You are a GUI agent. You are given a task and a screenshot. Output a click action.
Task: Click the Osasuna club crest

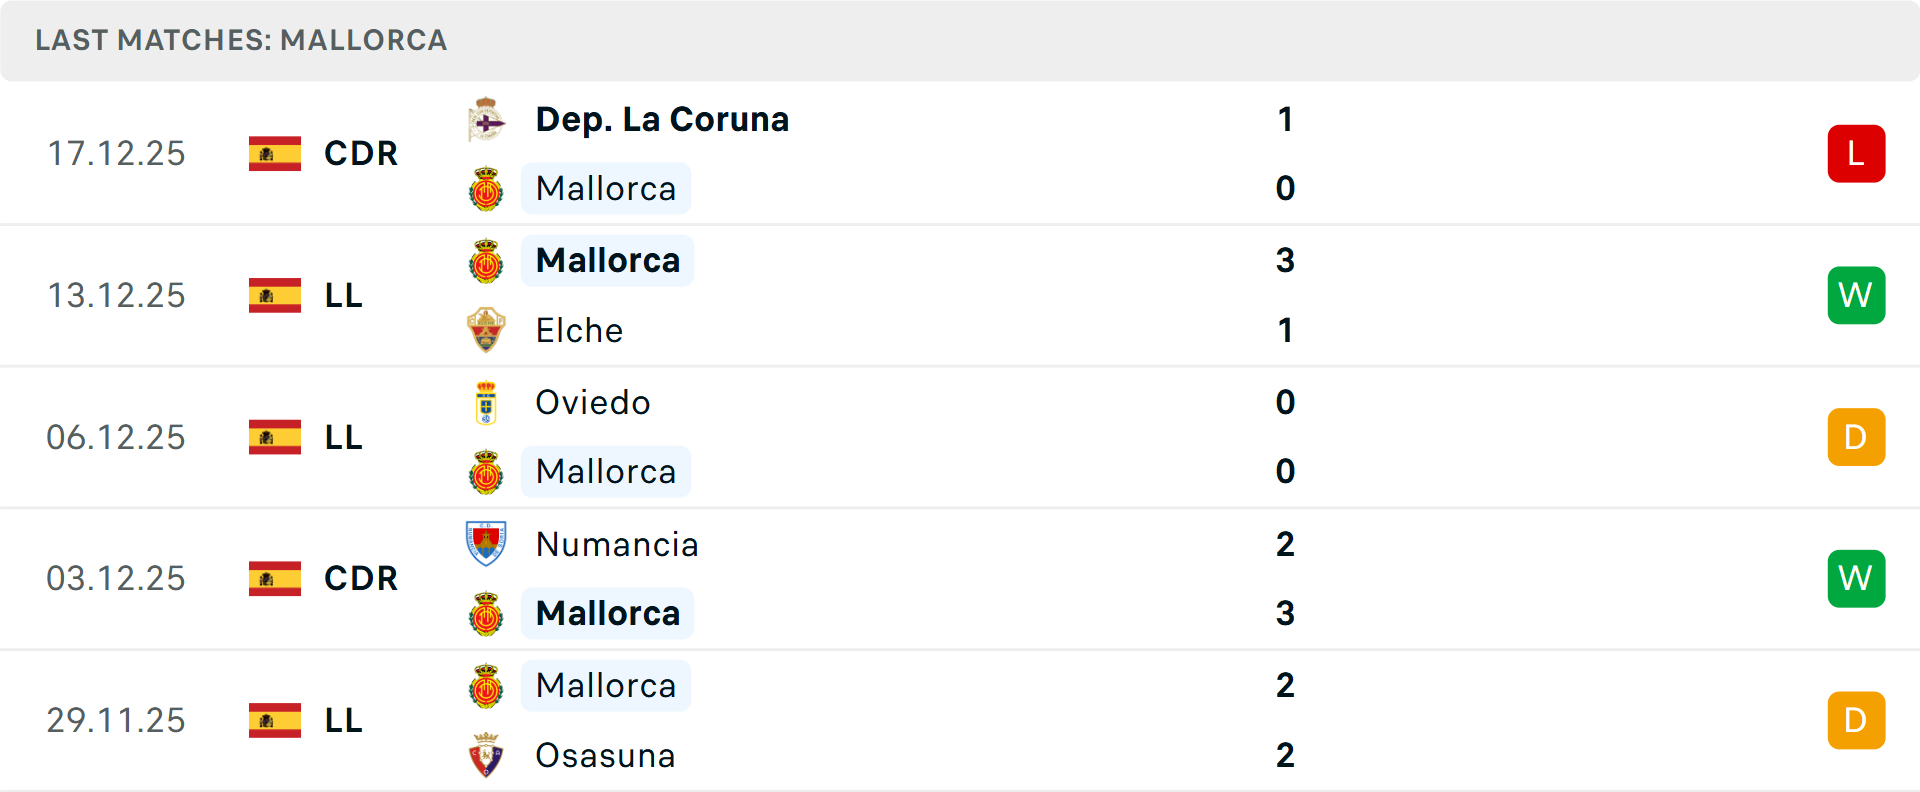pyautogui.click(x=486, y=755)
